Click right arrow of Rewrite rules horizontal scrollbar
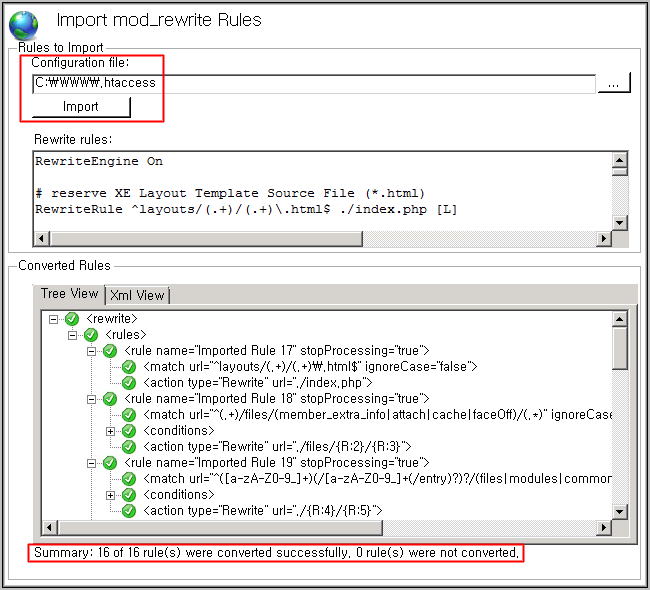The height and width of the screenshot is (590, 650). (x=604, y=238)
